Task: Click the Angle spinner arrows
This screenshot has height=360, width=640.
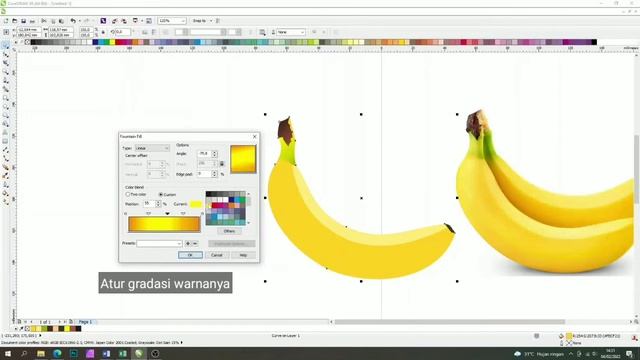Action: (x=214, y=154)
